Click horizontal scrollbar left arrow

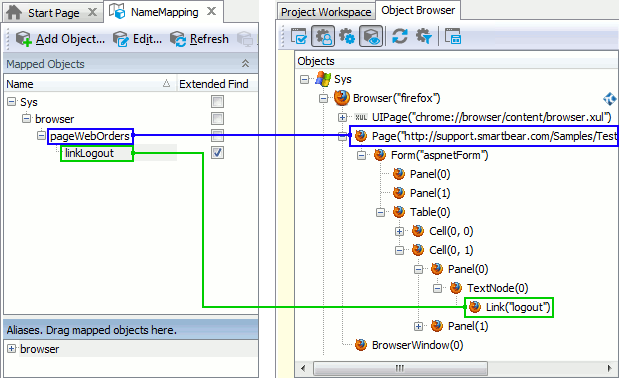click(303, 369)
